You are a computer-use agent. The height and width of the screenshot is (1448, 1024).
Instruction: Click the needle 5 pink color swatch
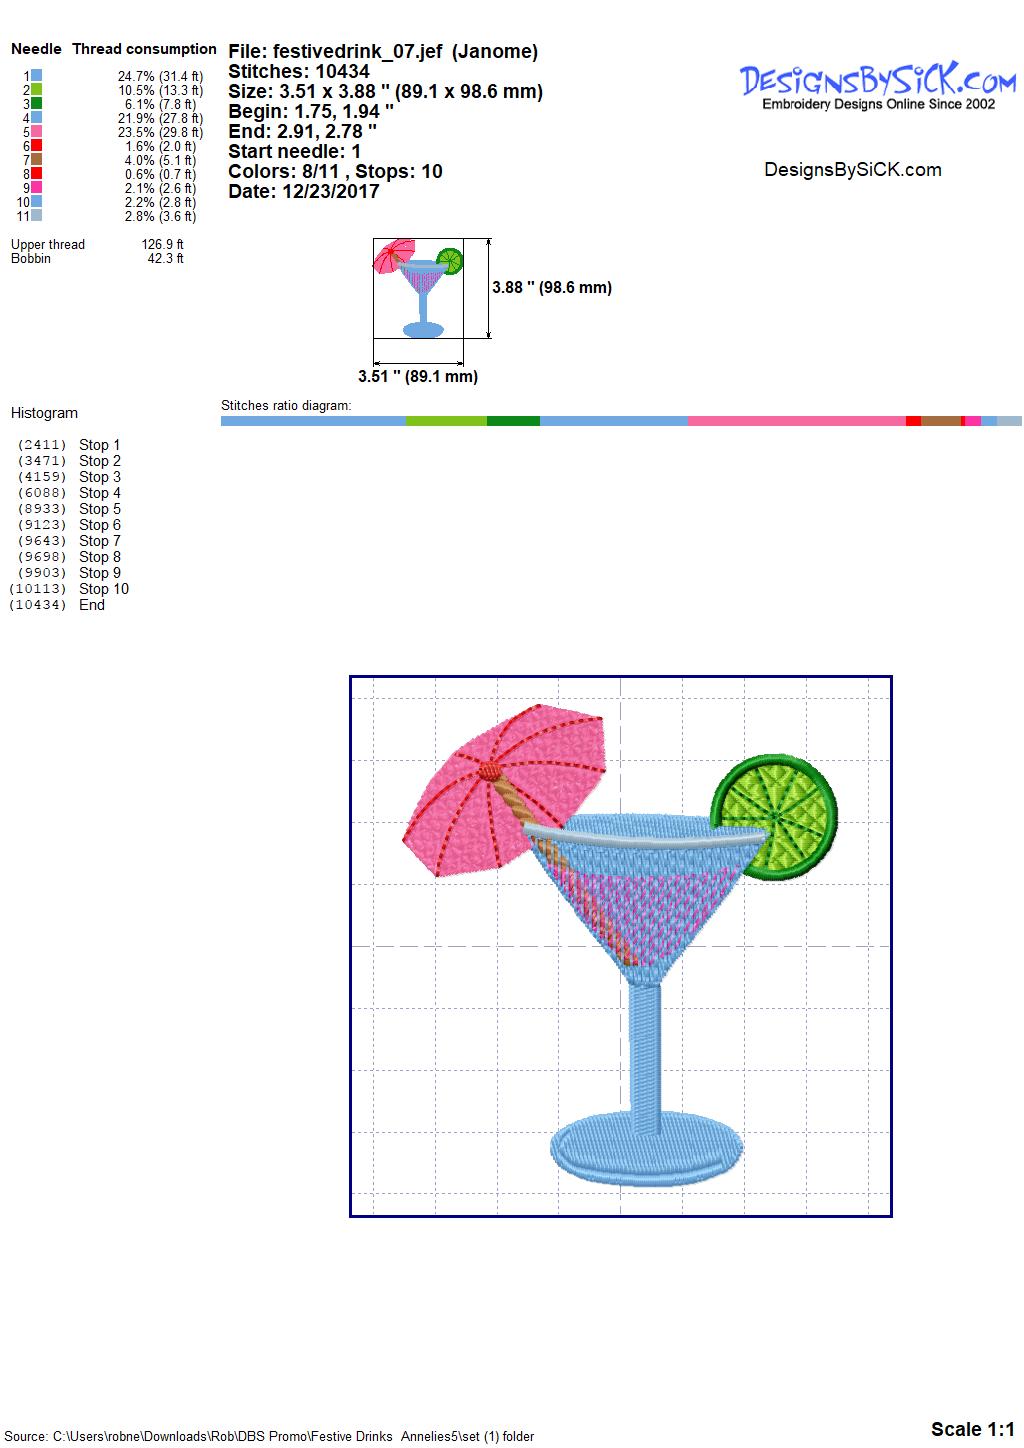pos(36,132)
